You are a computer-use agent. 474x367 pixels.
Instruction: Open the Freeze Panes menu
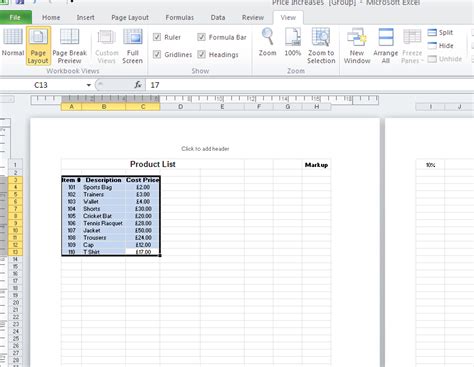(x=412, y=46)
